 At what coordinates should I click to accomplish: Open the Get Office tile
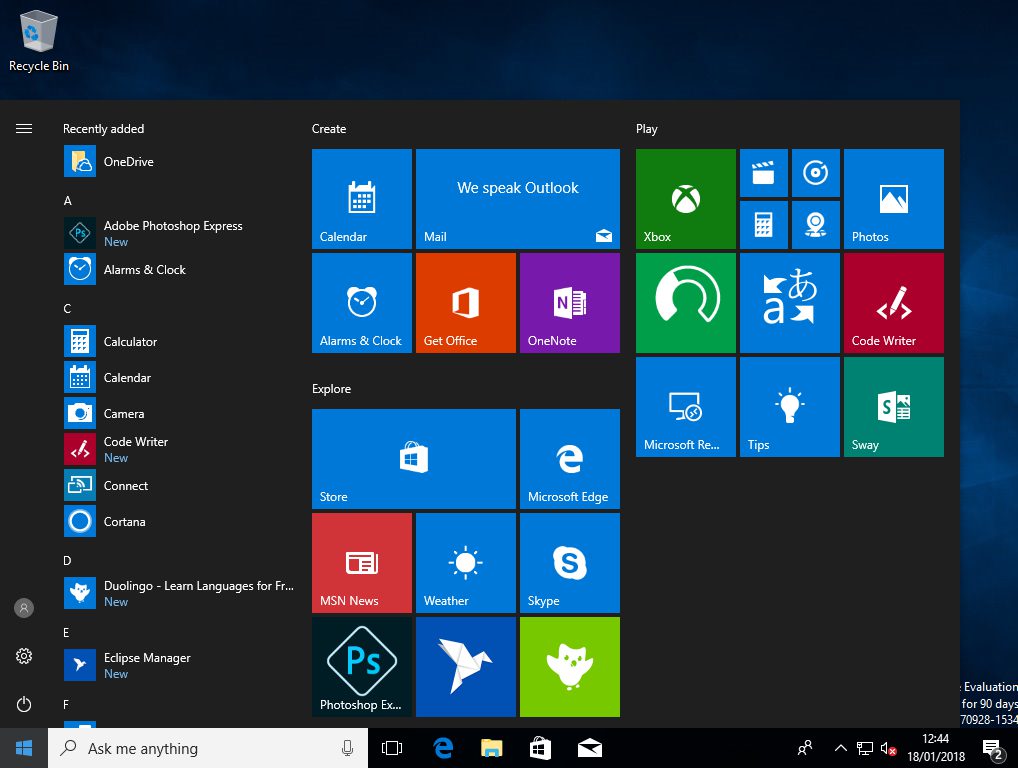(466, 303)
